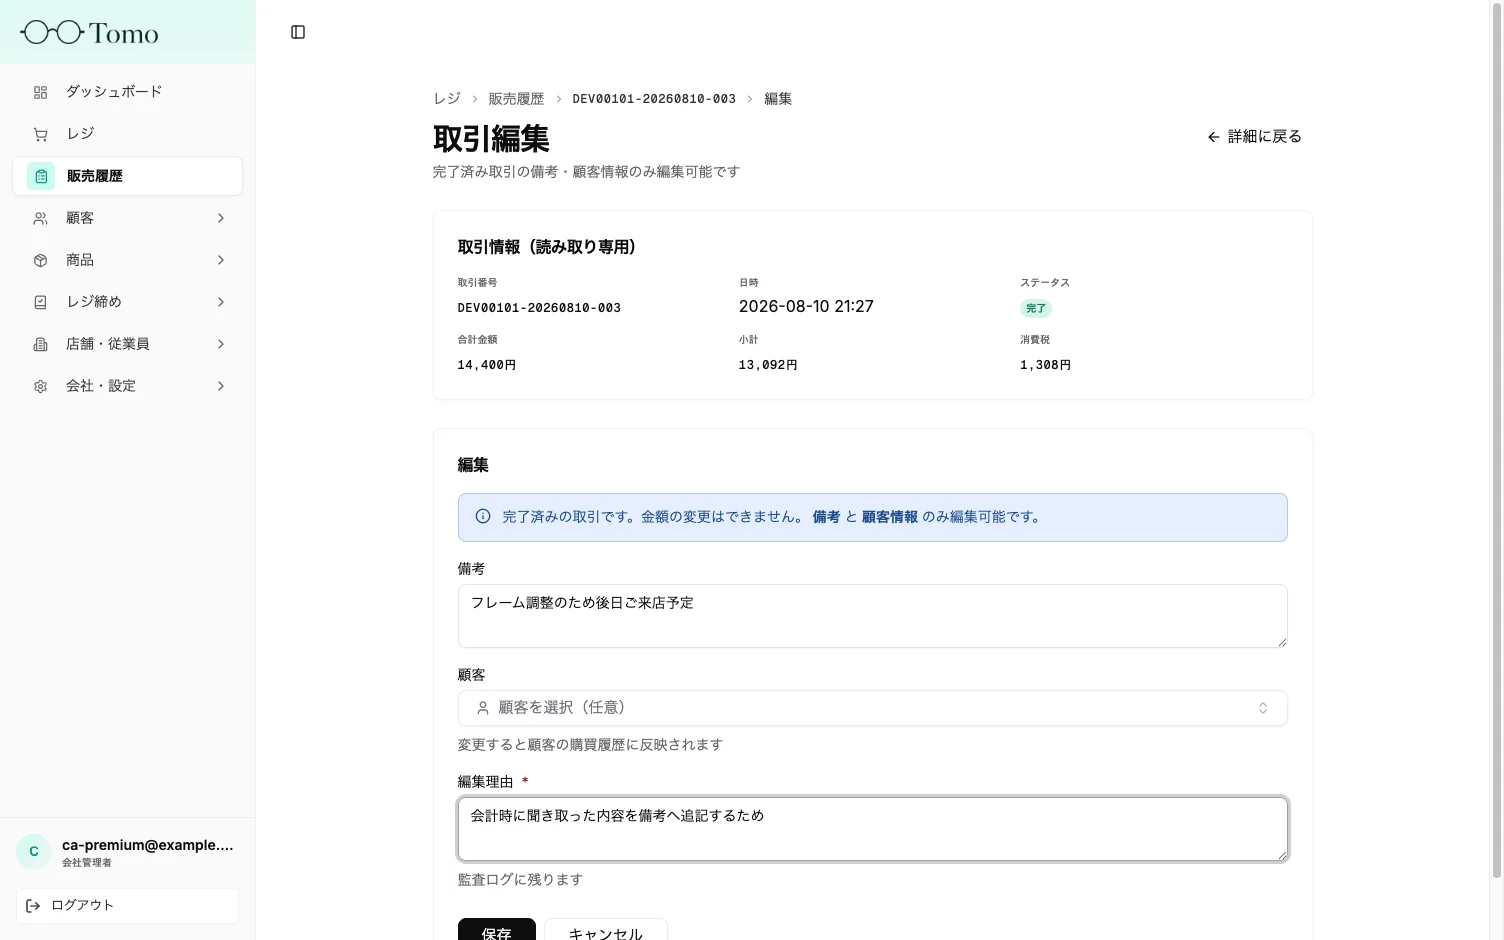Open DEV00101-20260810-003 breadcrumb link
This screenshot has height=940, width=1504.
(654, 99)
